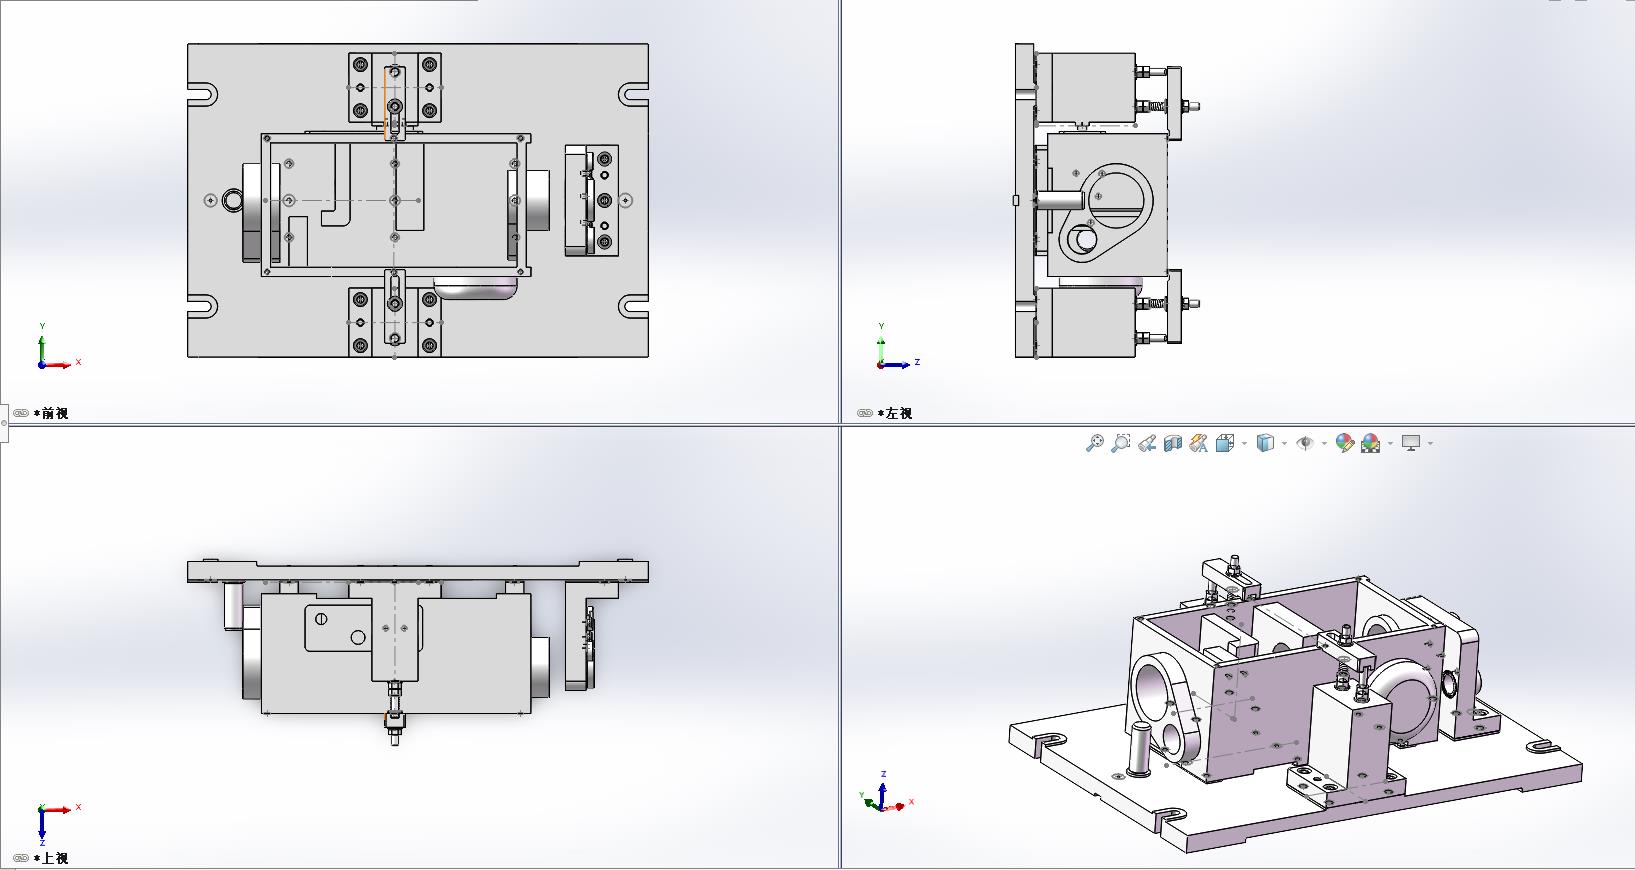
Task: Click the View Orientation cube icon
Action: (x=1225, y=443)
